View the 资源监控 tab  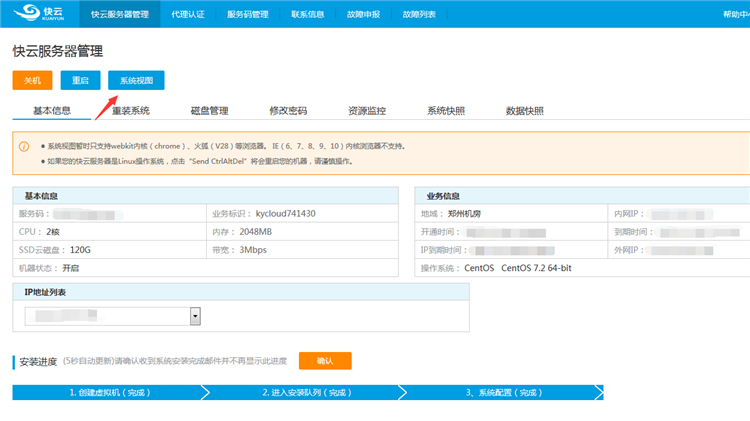pyautogui.click(x=367, y=111)
